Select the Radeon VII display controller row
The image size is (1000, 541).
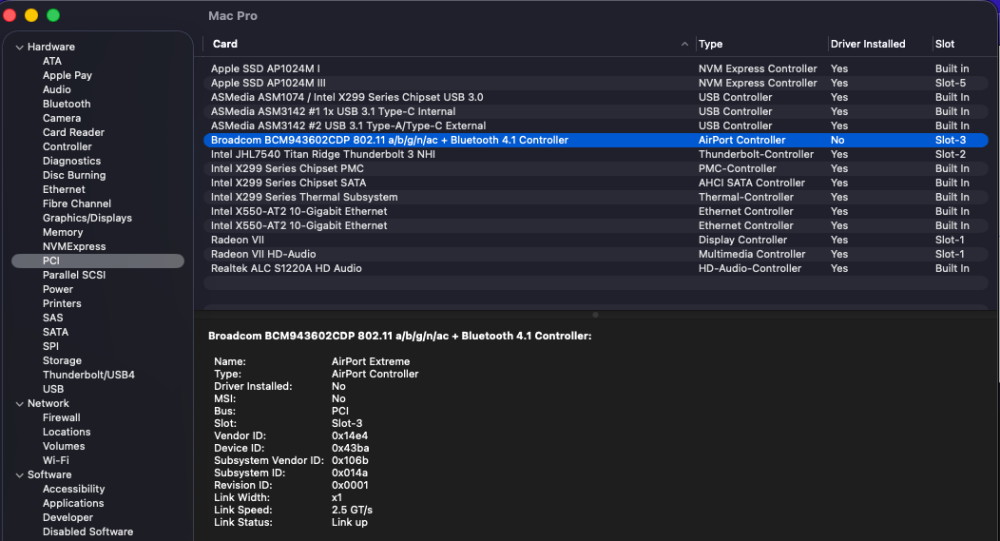click(596, 240)
